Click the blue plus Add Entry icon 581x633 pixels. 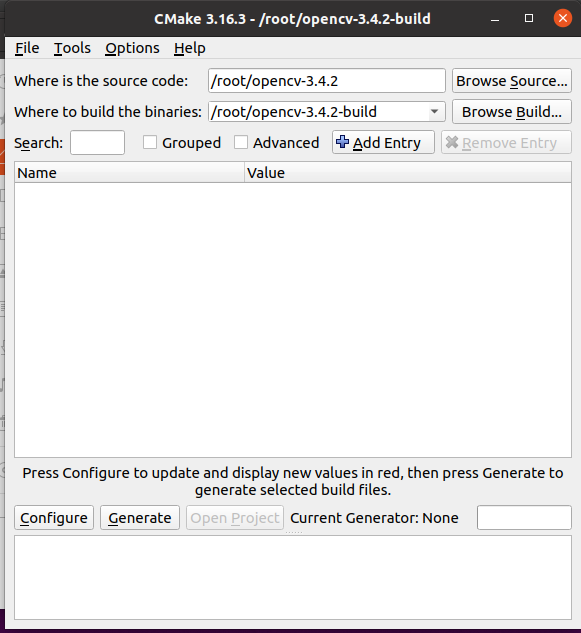pyautogui.click(x=342, y=142)
